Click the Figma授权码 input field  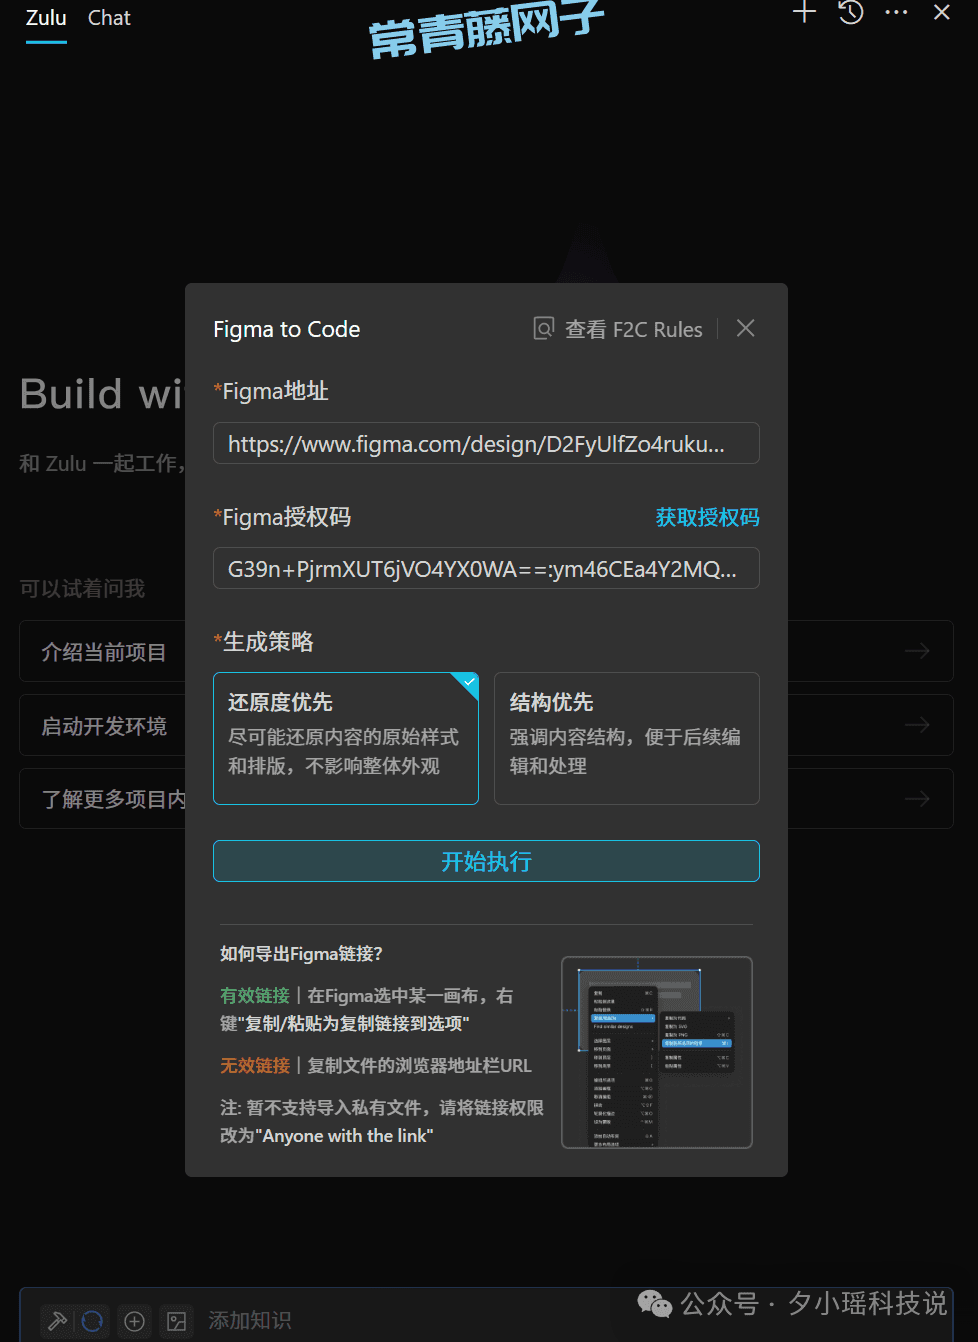click(x=486, y=568)
